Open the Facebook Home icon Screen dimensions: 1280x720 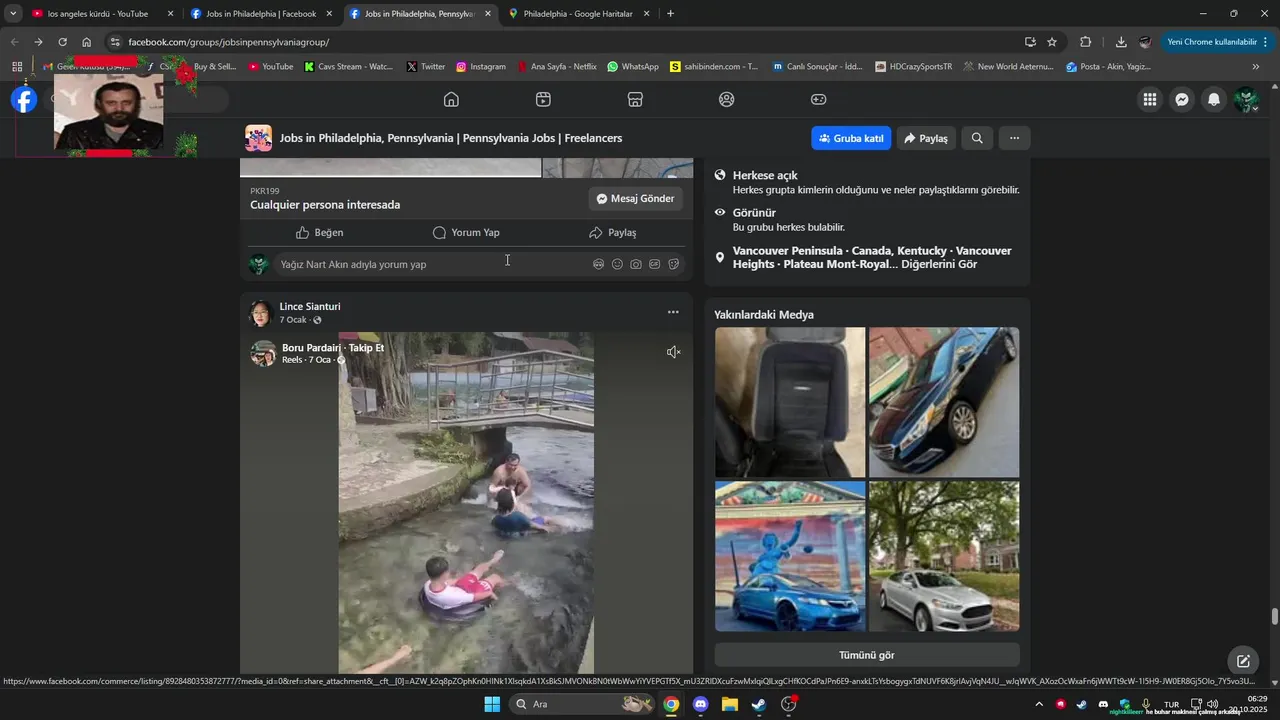pyautogui.click(x=451, y=99)
